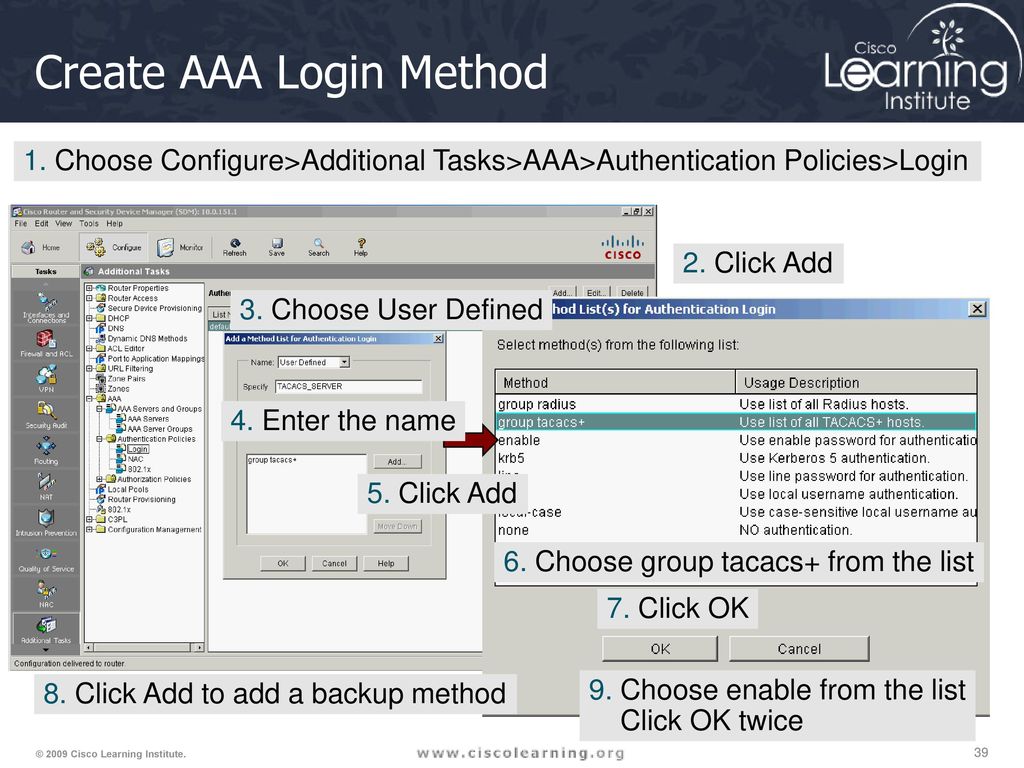The height and width of the screenshot is (768, 1024).
Task: Open Interfaces and Connections in Tasks sidebar
Action: tap(46, 309)
